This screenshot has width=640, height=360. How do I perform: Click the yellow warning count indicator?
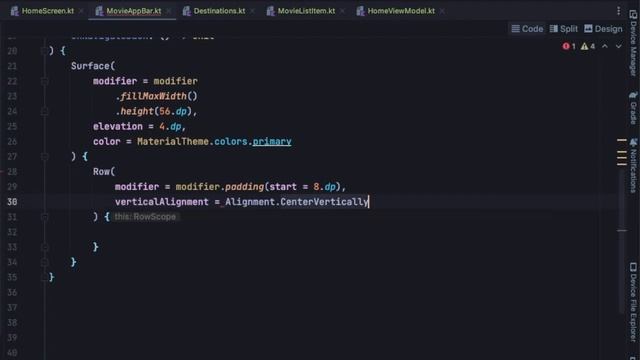pos(588,46)
